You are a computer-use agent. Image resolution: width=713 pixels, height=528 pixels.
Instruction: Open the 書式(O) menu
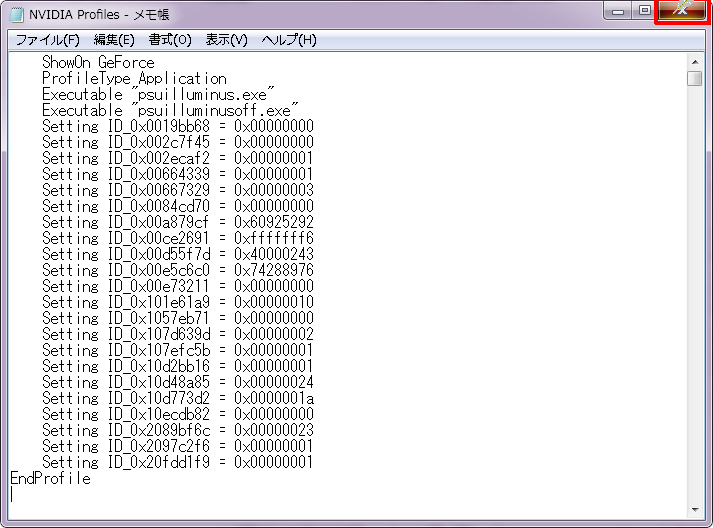170,40
